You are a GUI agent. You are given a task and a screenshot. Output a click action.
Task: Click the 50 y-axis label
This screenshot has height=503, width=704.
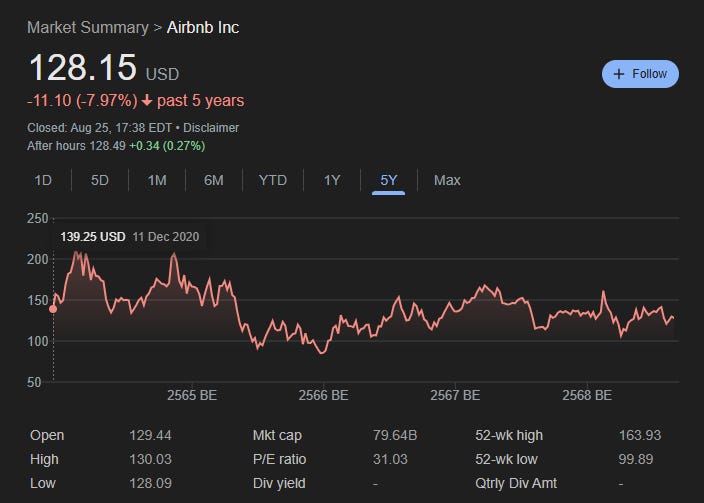coord(34,382)
